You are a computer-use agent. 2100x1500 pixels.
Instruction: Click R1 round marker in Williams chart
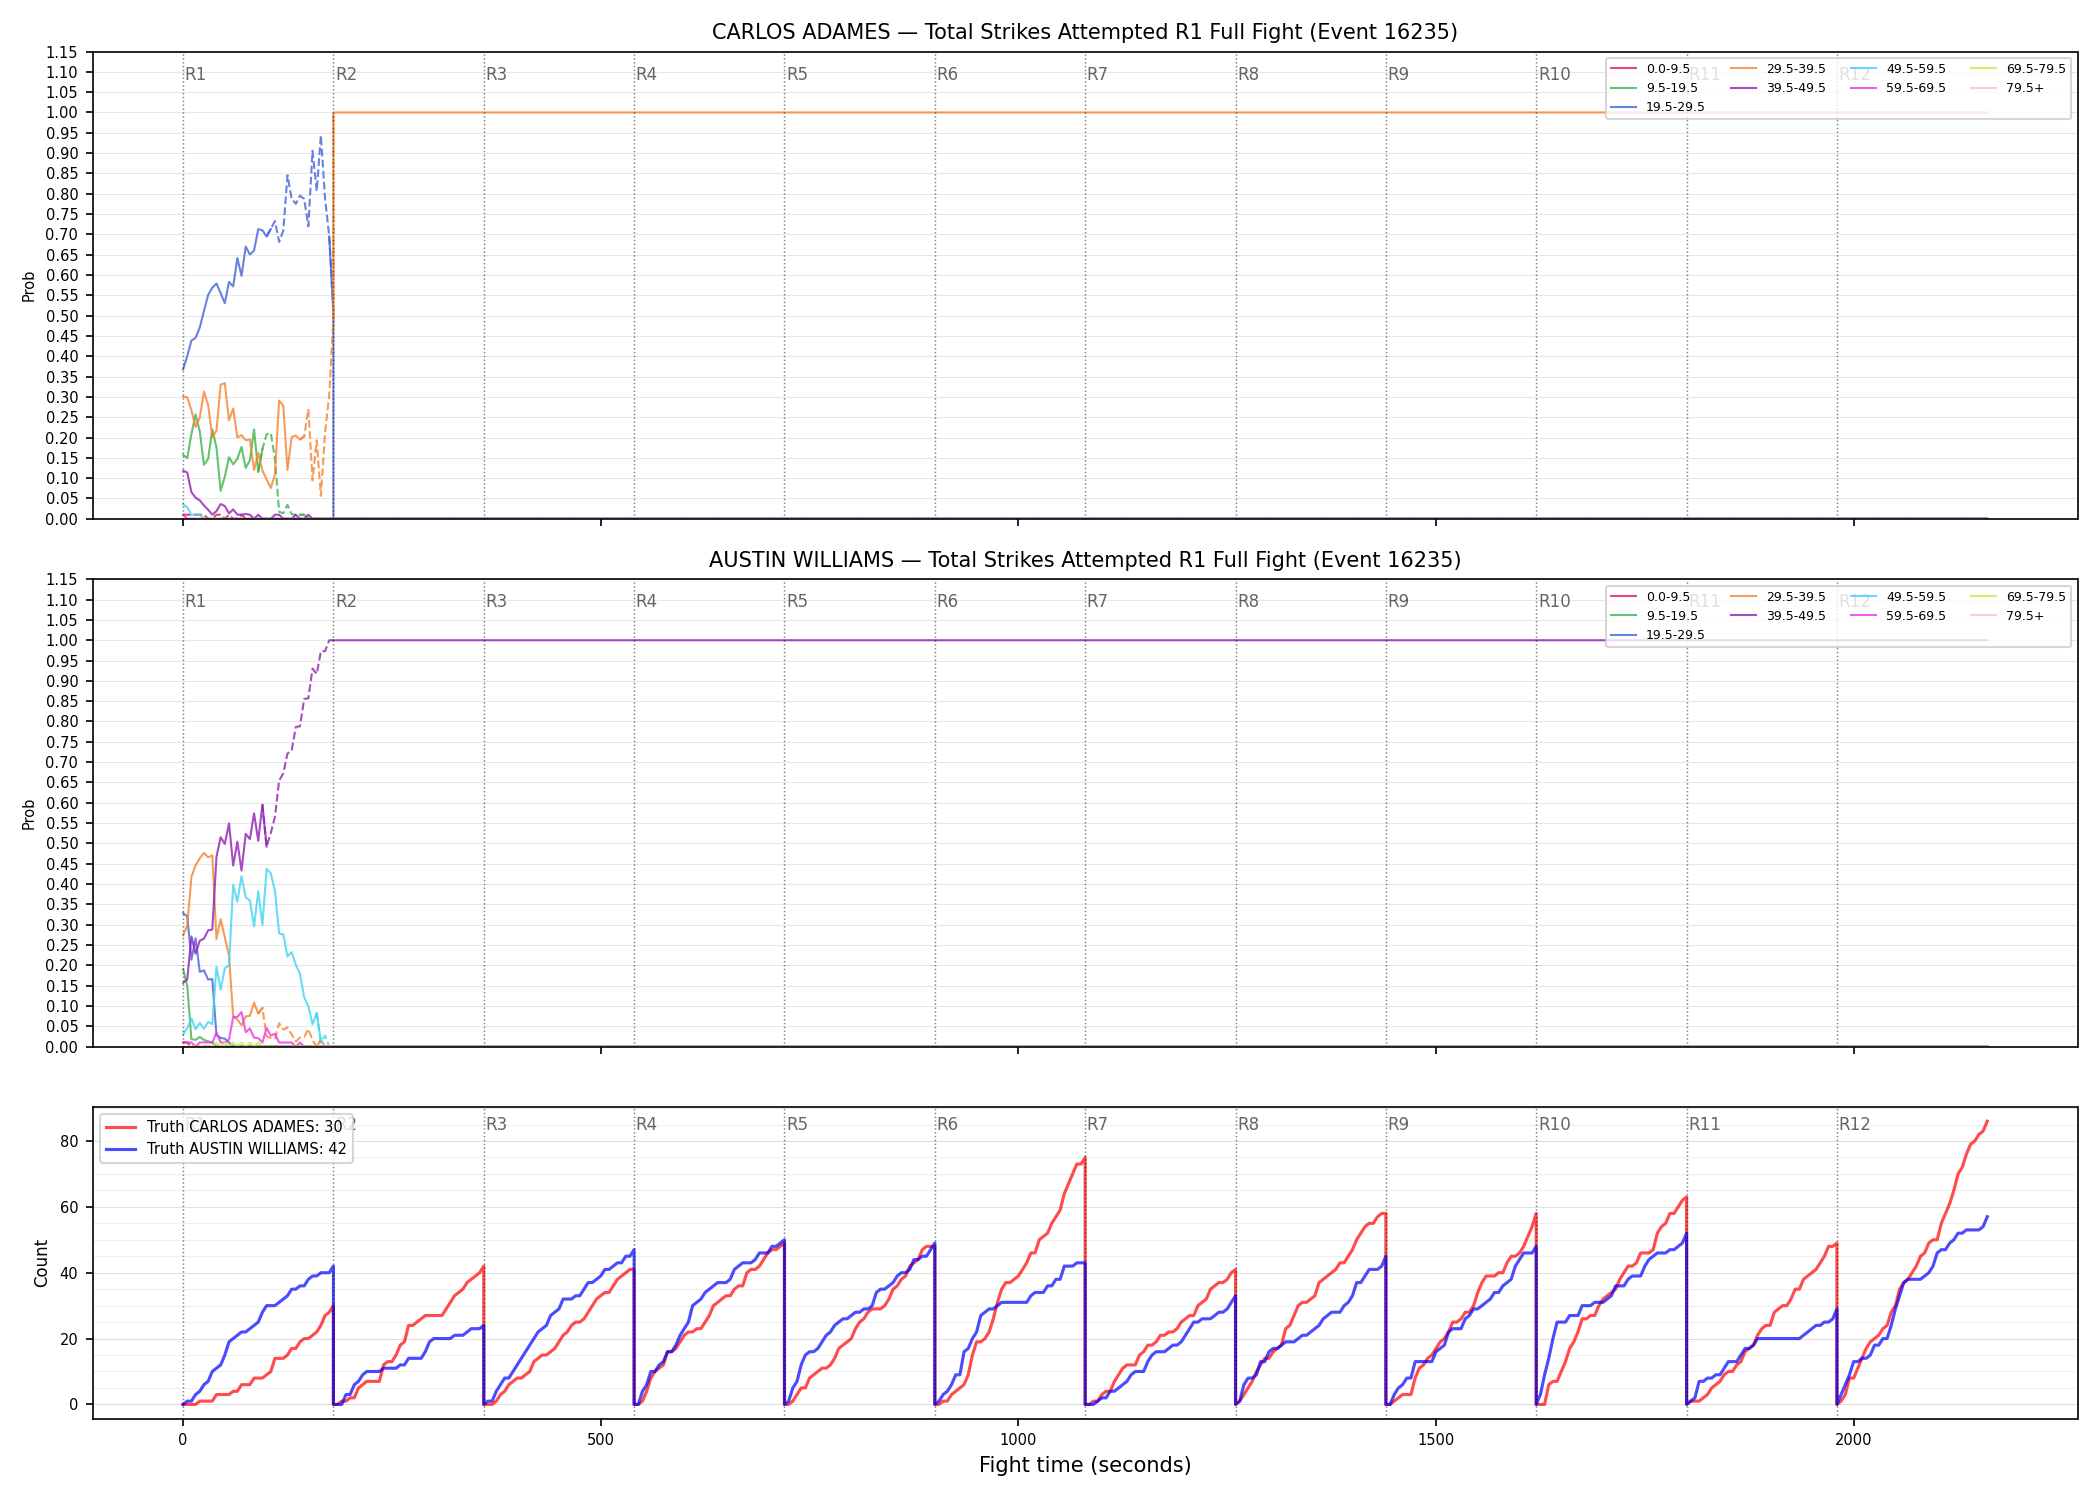[195, 601]
